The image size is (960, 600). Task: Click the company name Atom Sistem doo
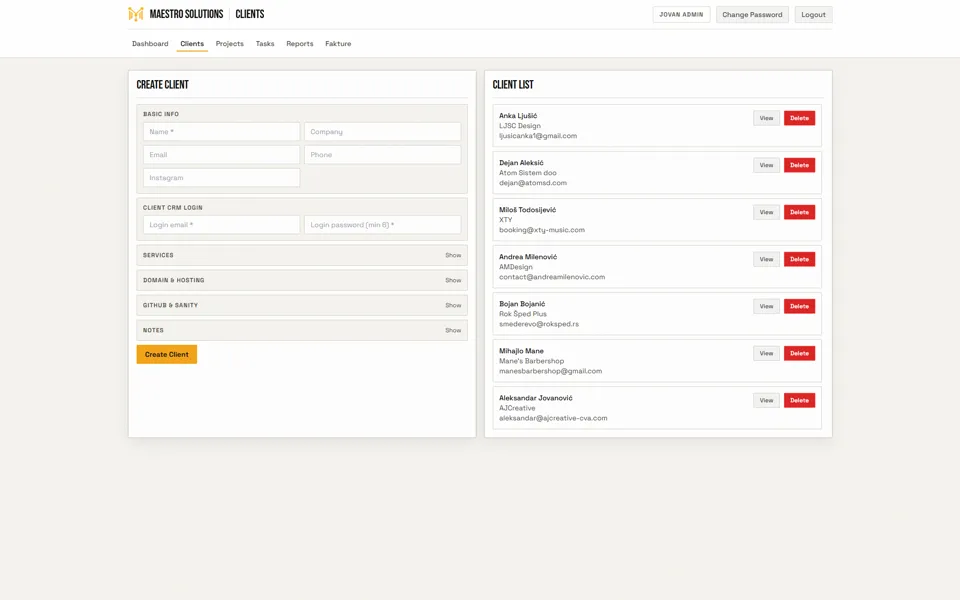point(528,173)
